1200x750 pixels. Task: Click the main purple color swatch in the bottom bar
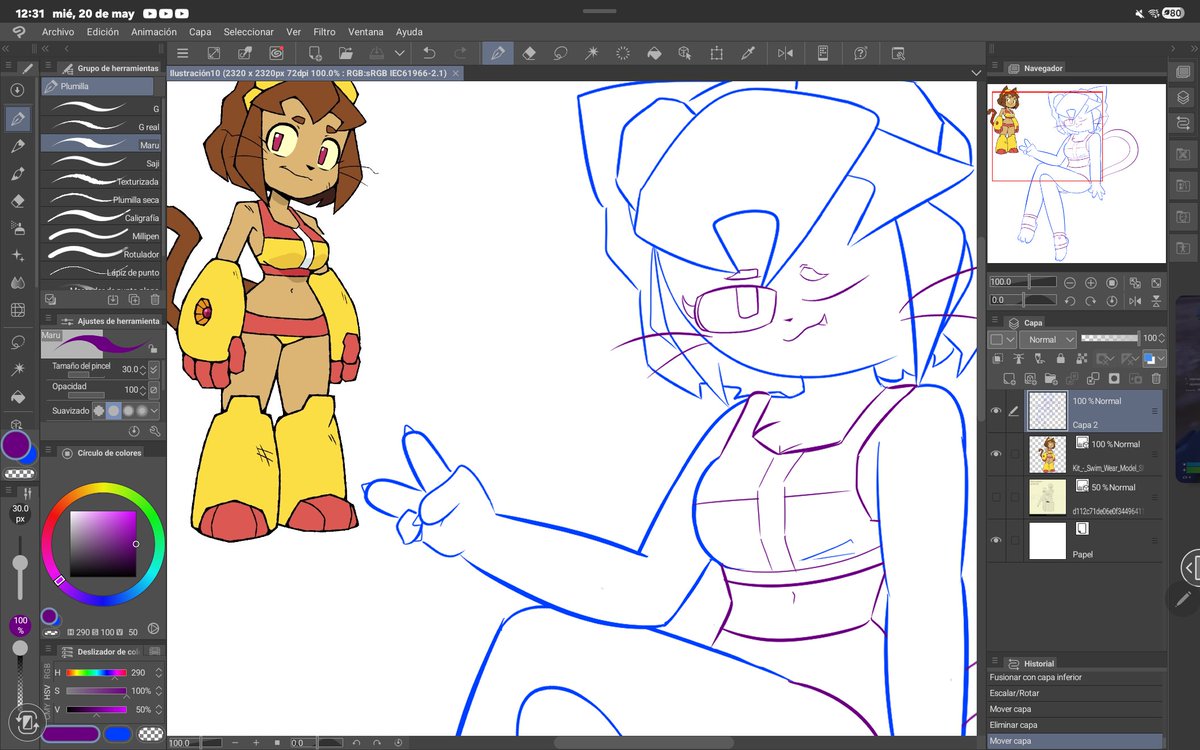click(70, 734)
